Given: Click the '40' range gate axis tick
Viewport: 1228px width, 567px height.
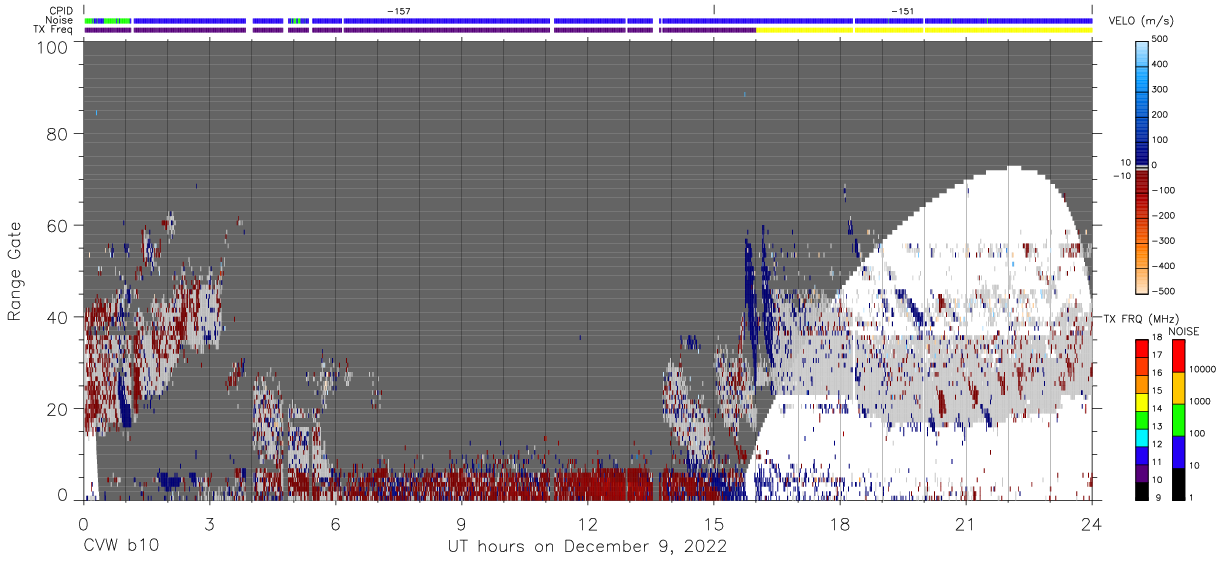Looking at the screenshot, I should pos(57,317).
